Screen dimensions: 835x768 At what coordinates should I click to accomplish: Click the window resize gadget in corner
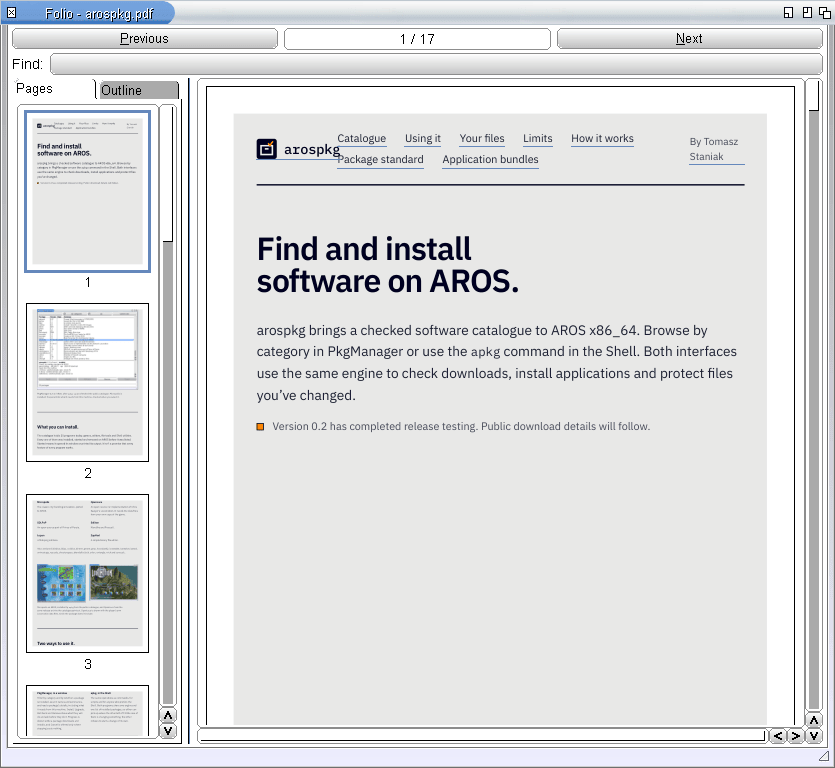[x=824, y=756]
